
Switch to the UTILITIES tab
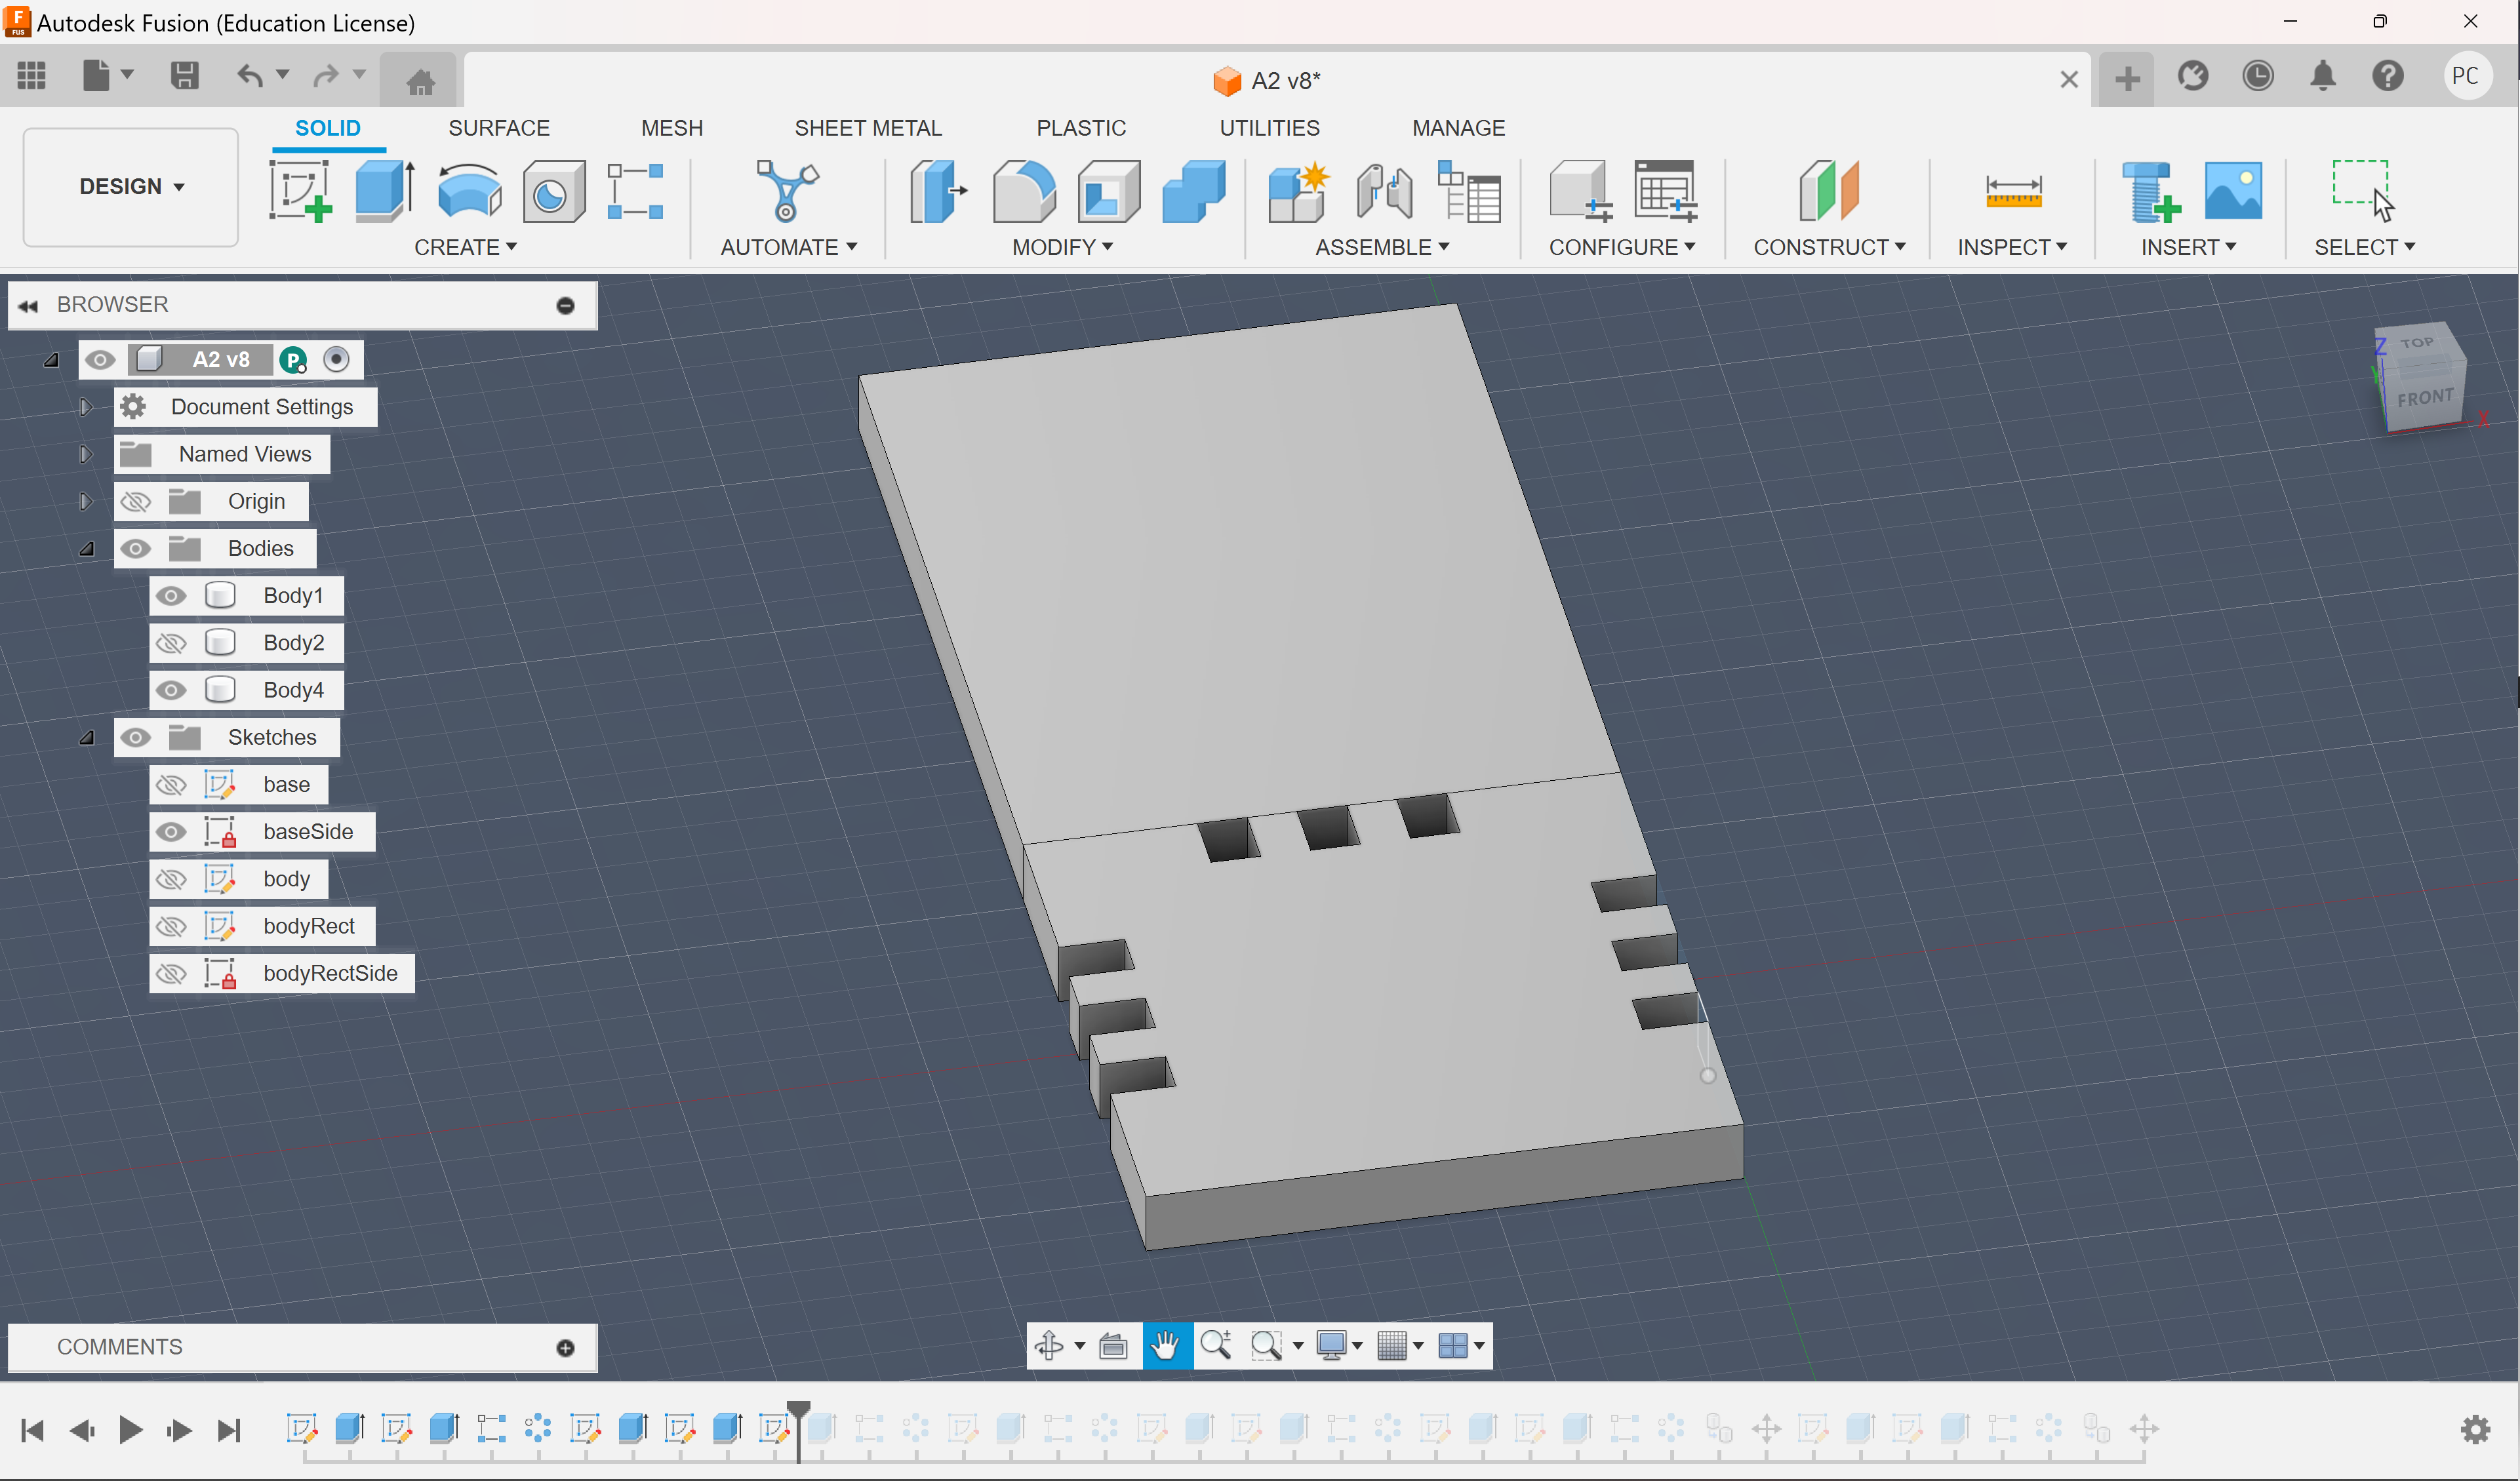[1269, 128]
